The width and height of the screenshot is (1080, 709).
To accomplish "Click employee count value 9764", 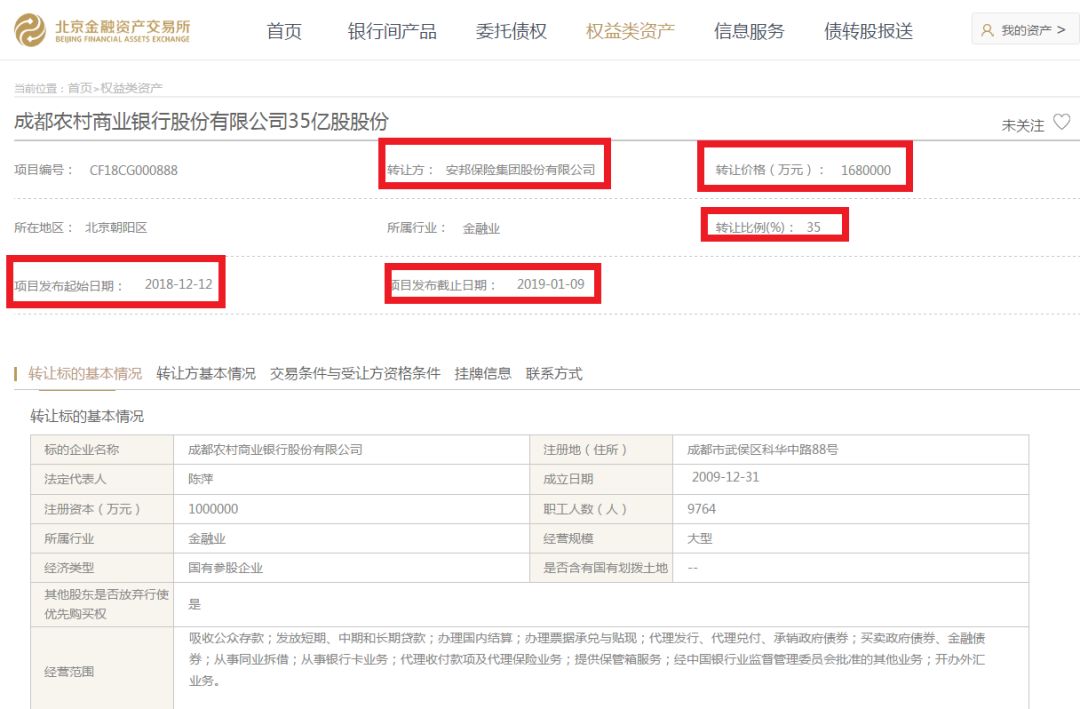I will pos(701,508).
